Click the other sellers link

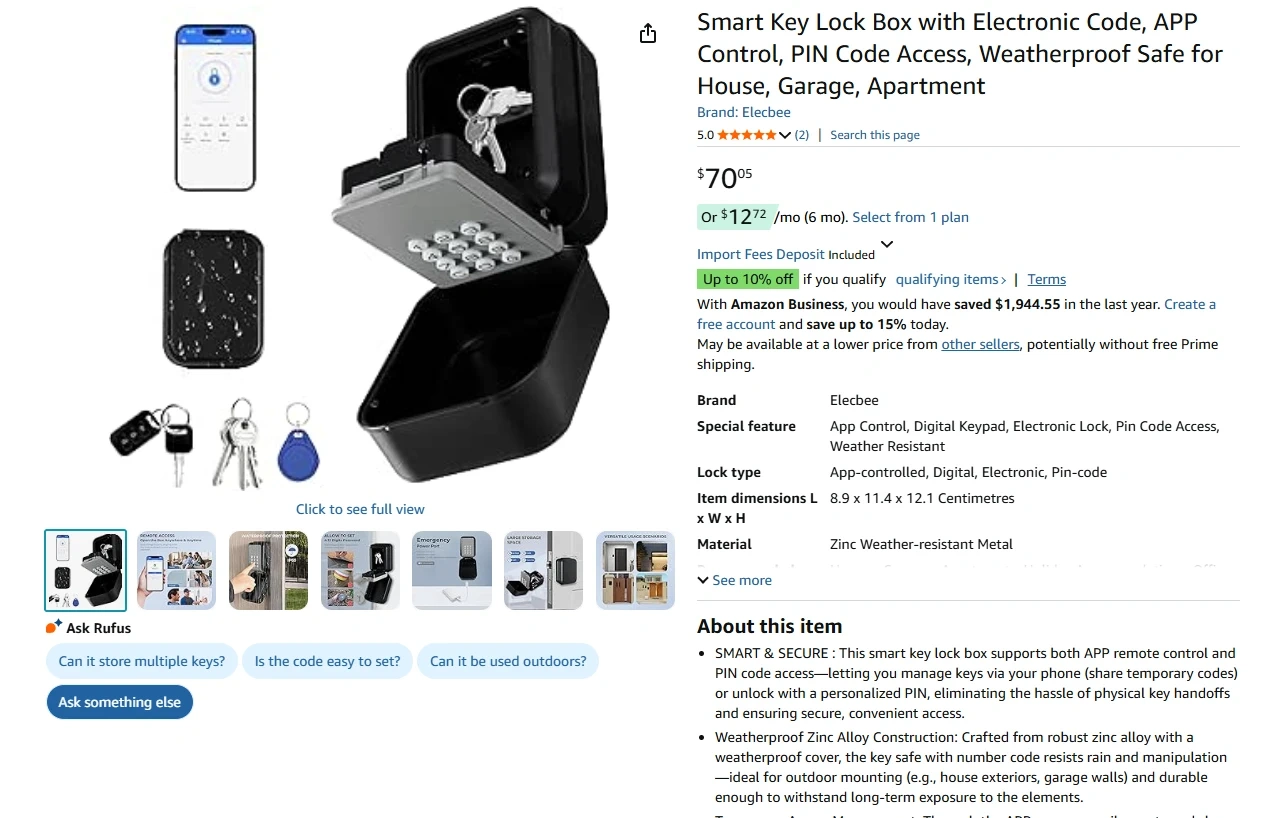pyautogui.click(x=980, y=344)
